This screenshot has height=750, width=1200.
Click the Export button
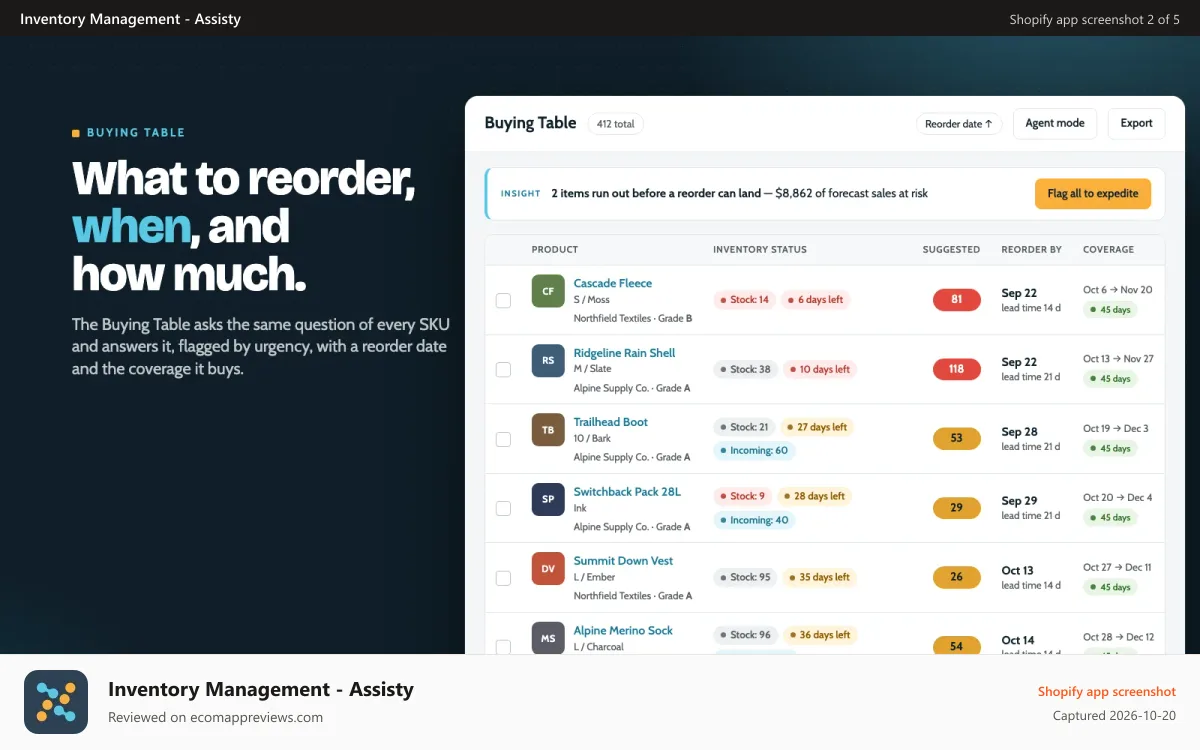point(1136,123)
